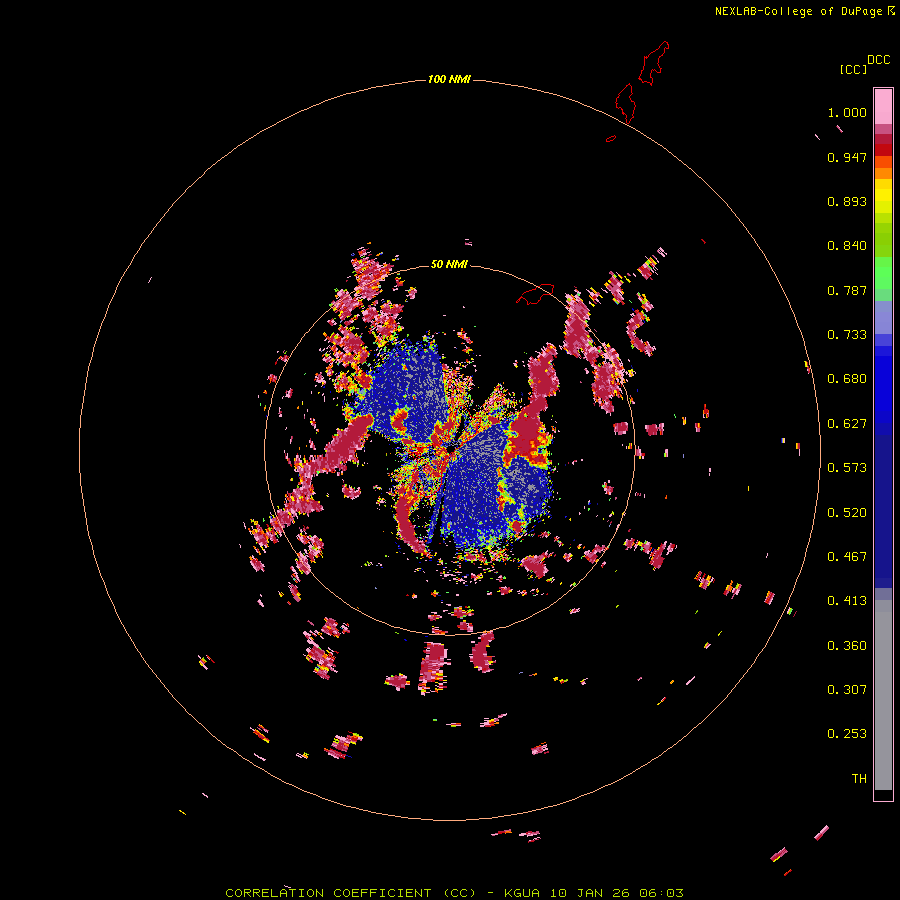900x900 pixels.
Task: Click the 0.413 legend value
Action: tap(847, 601)
